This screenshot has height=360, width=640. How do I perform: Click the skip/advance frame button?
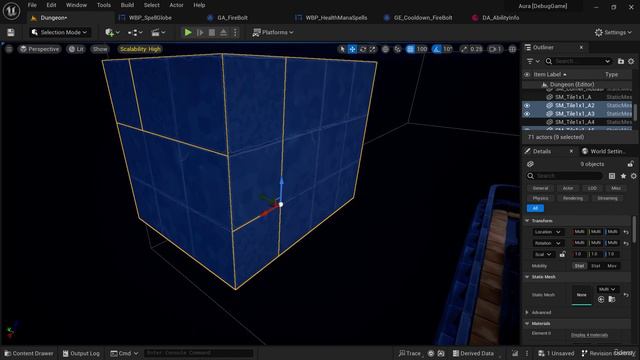[x=200, y=32]
